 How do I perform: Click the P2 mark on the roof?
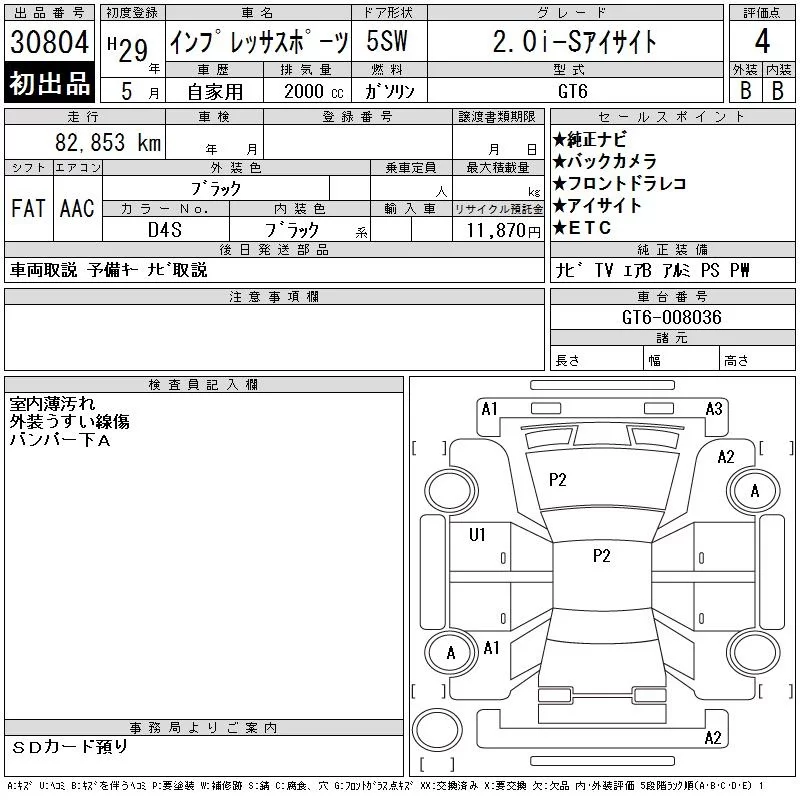(602, 556)
